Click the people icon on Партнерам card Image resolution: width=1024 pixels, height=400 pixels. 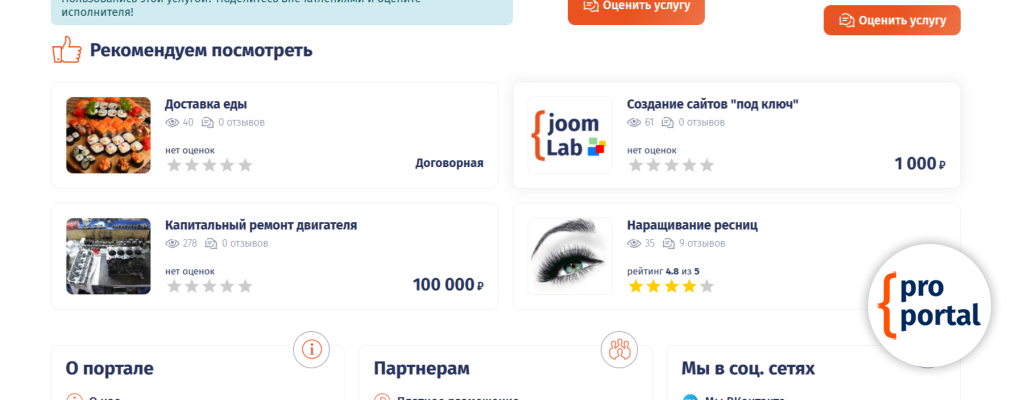pos(619,350)
